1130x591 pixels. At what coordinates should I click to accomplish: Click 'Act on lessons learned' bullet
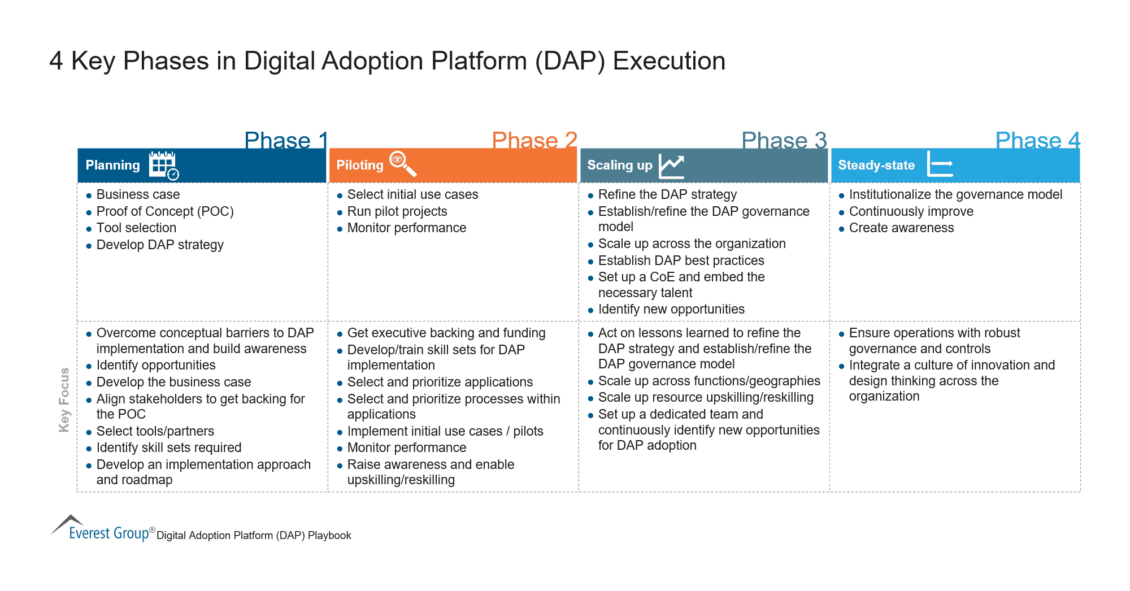(x=705, y=348)
